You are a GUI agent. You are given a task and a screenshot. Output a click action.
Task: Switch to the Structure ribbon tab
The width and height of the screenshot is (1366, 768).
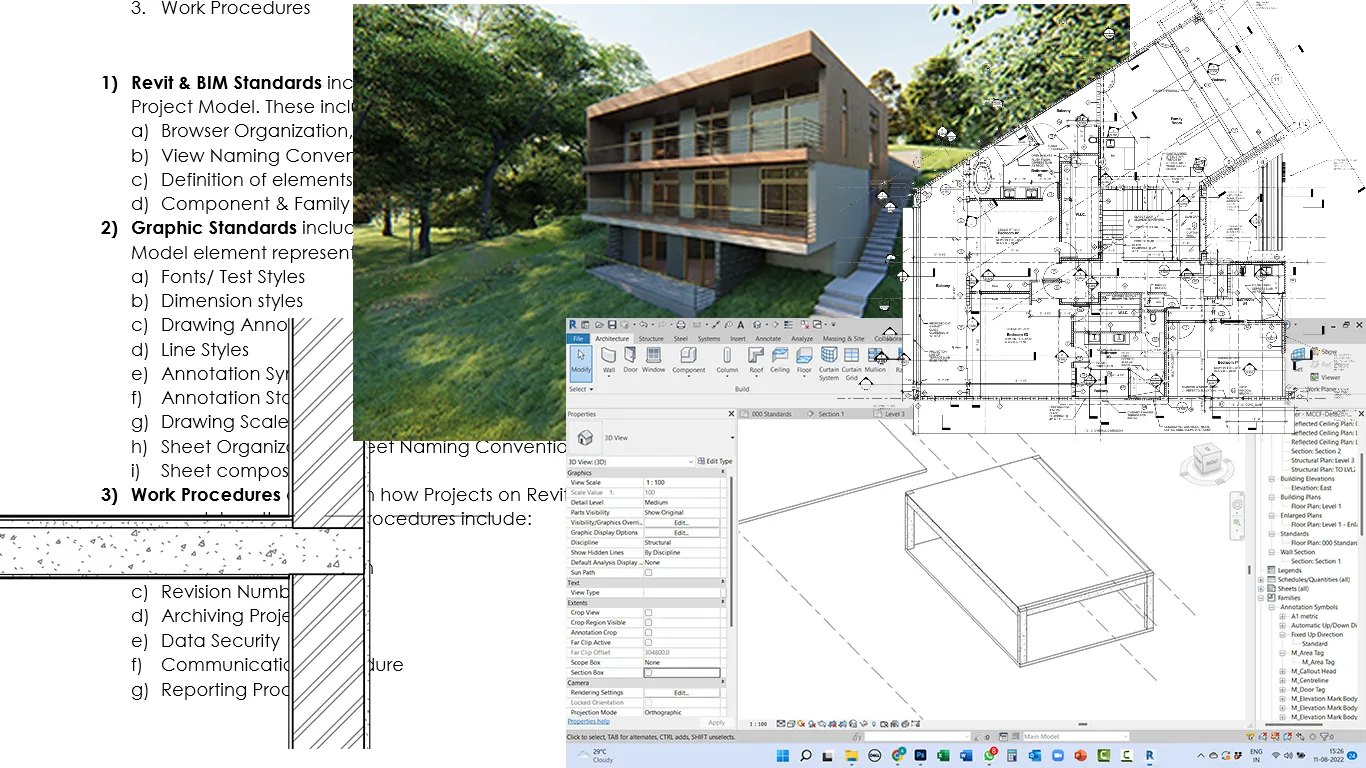click(651, 339)
